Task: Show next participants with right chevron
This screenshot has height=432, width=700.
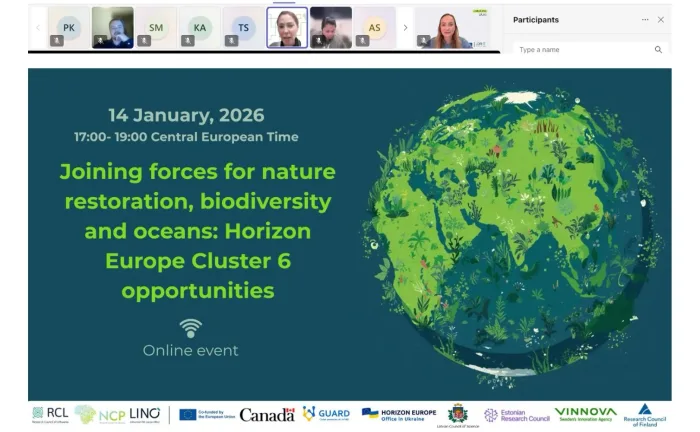Action: (x=405, y=27)
